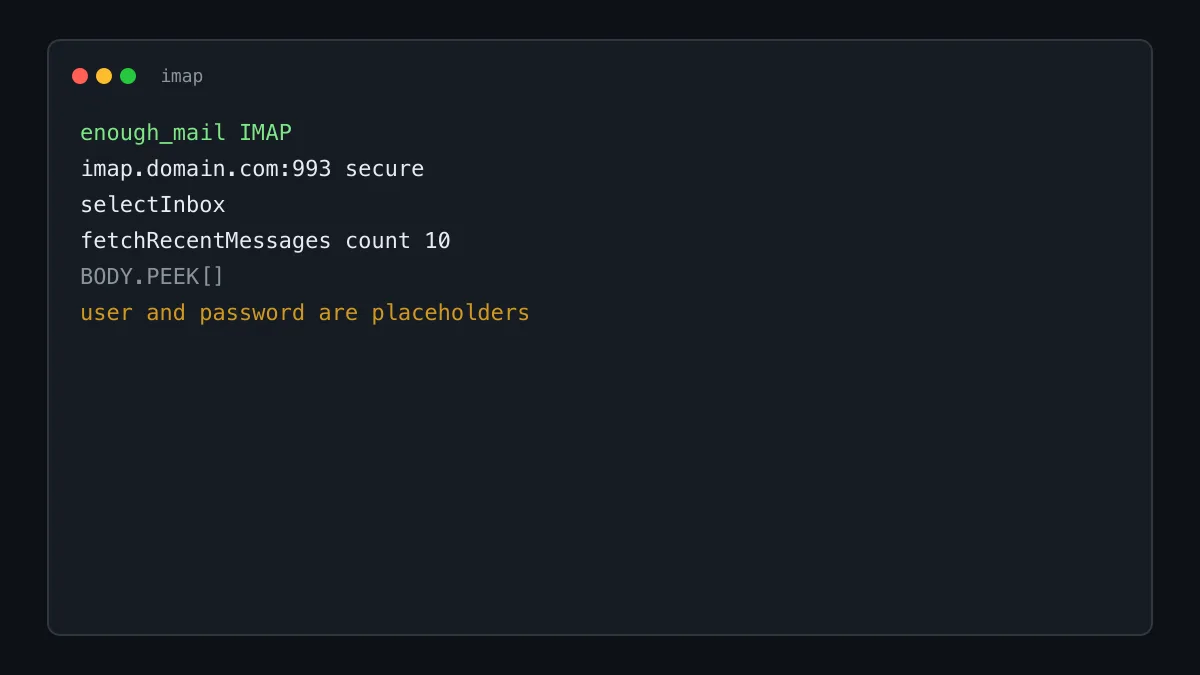Click the word secure
1200x675 pixels.
pyautogui.click(x=385, y=169)
